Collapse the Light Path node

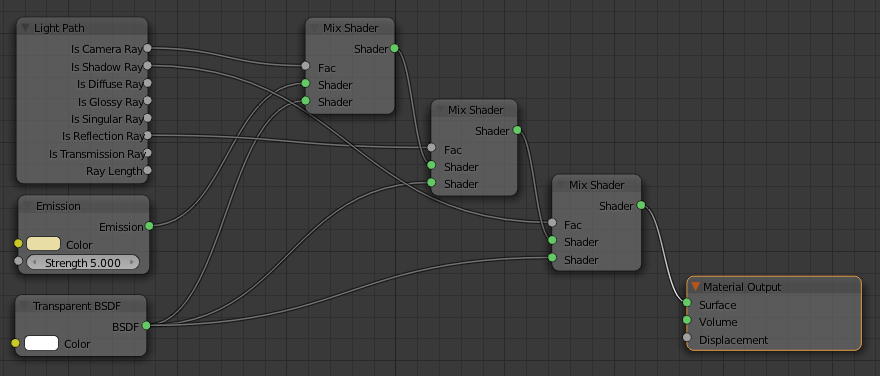click(x=25, y=27)
